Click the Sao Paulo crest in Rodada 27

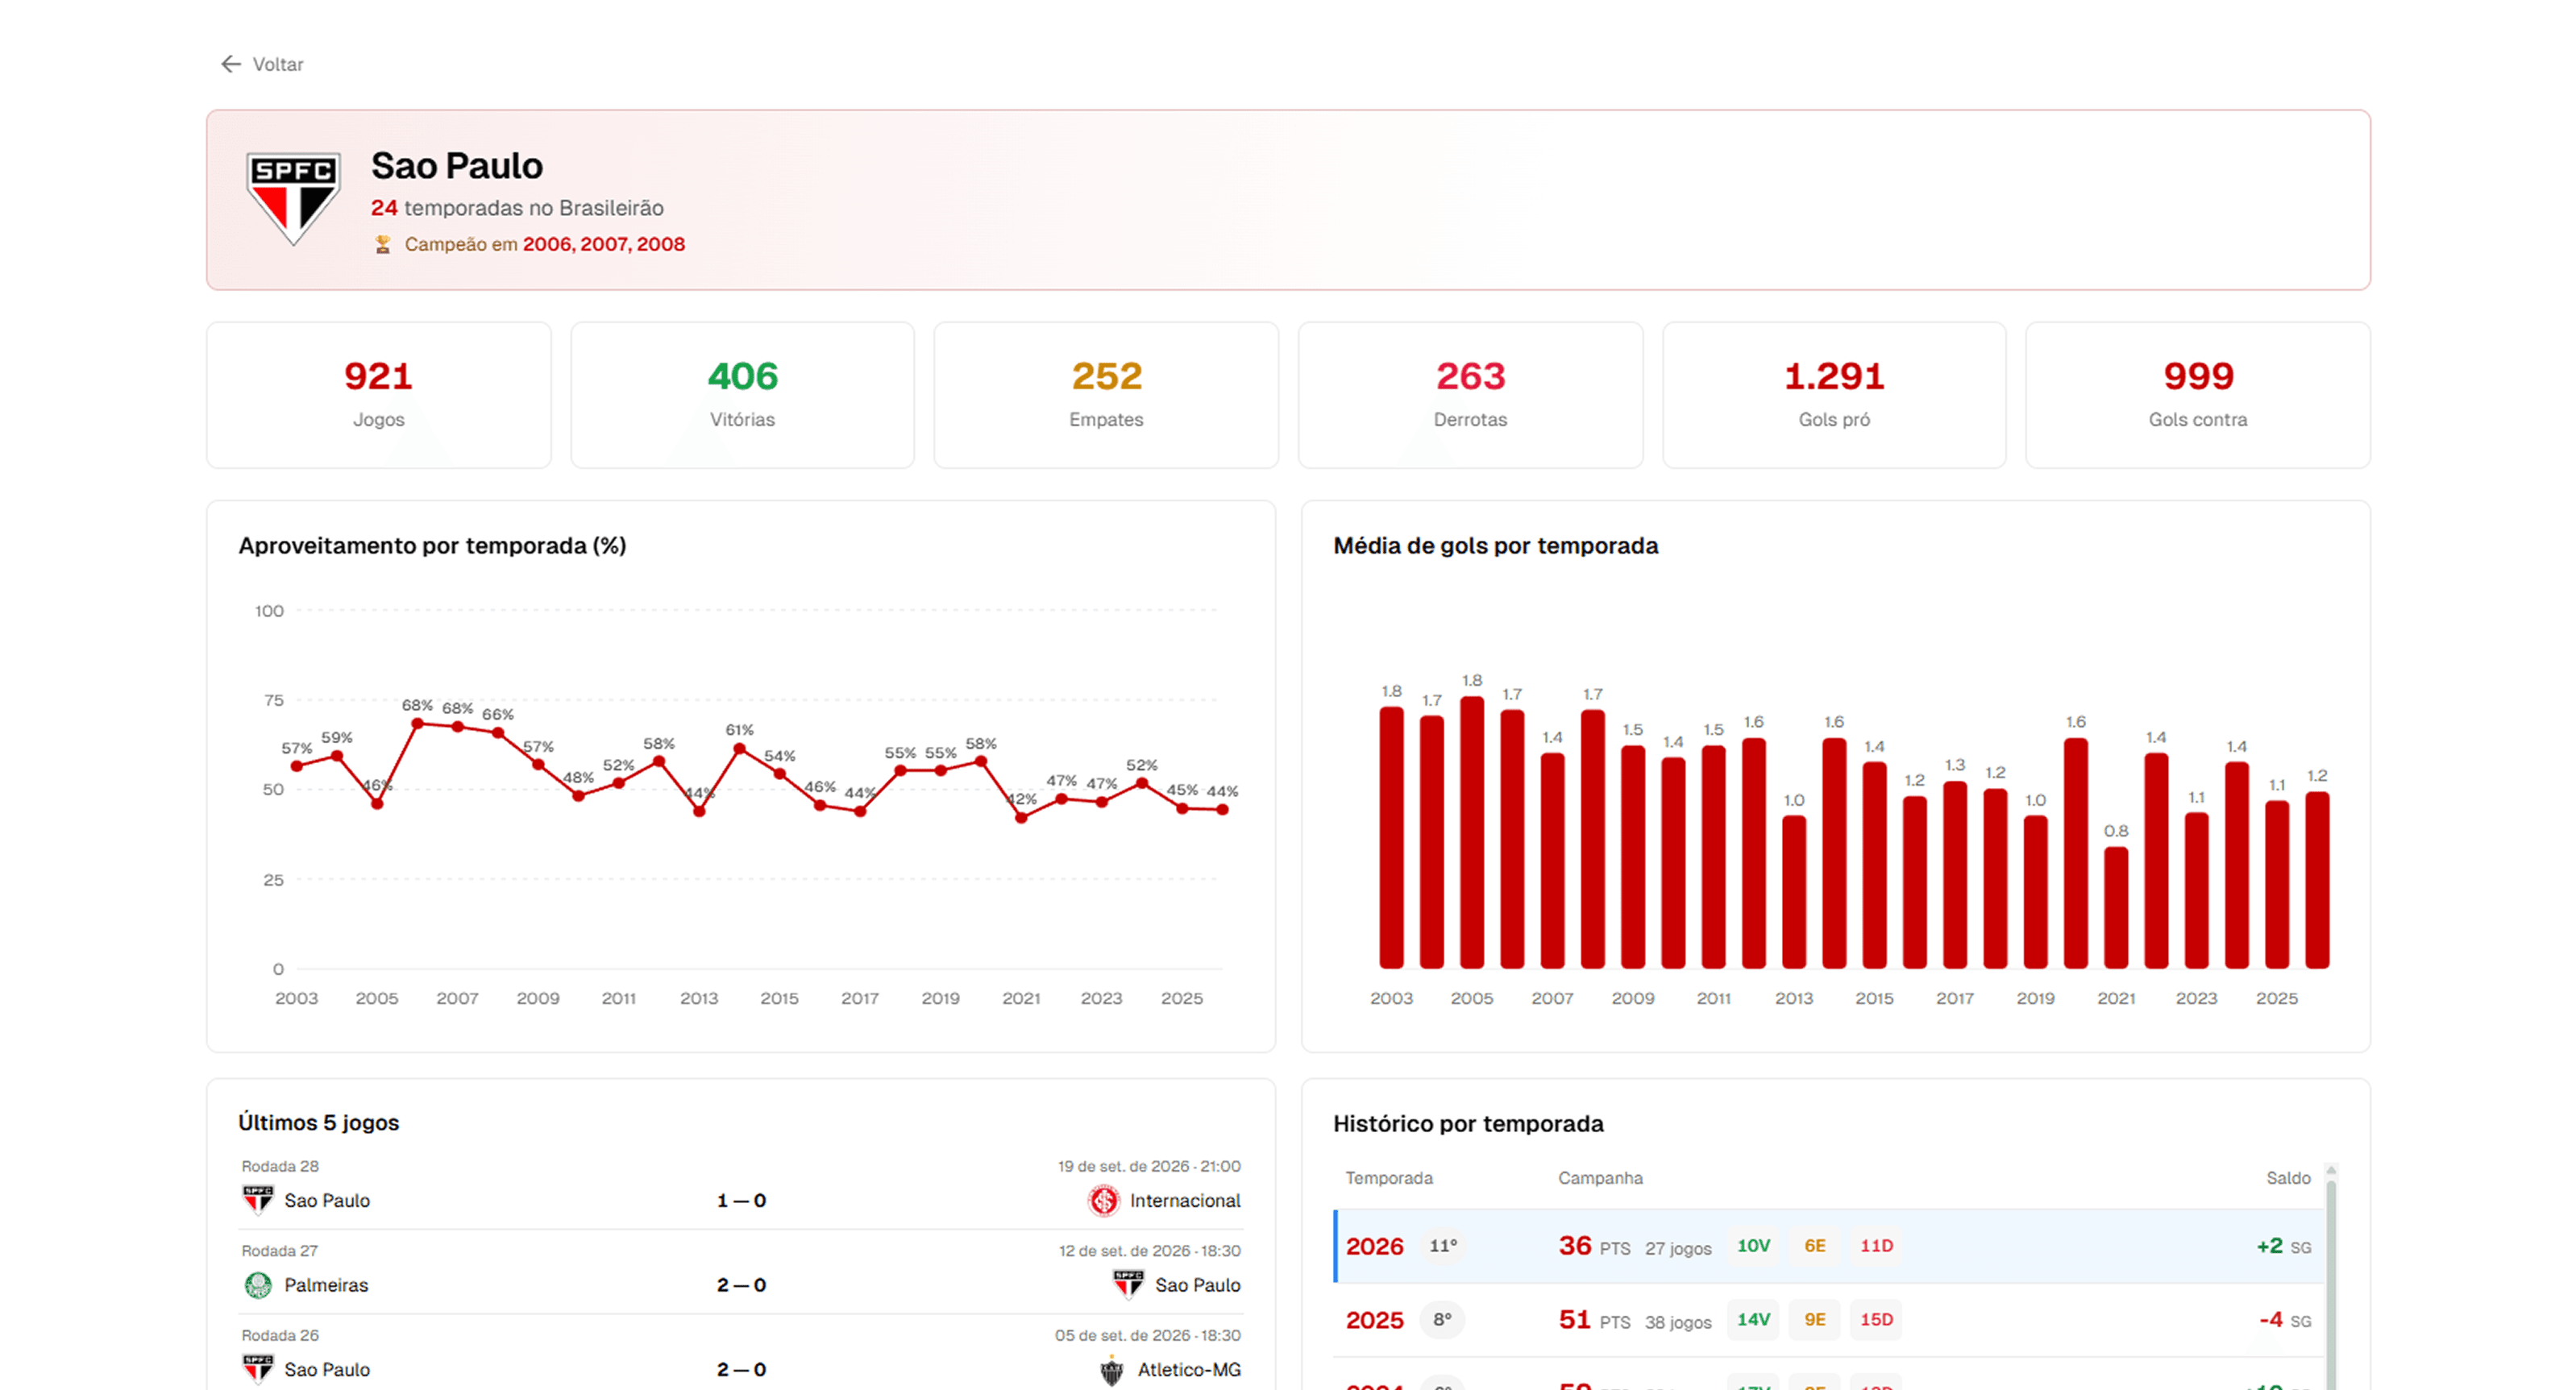pyautogui.click(x=1129, y=1285)
